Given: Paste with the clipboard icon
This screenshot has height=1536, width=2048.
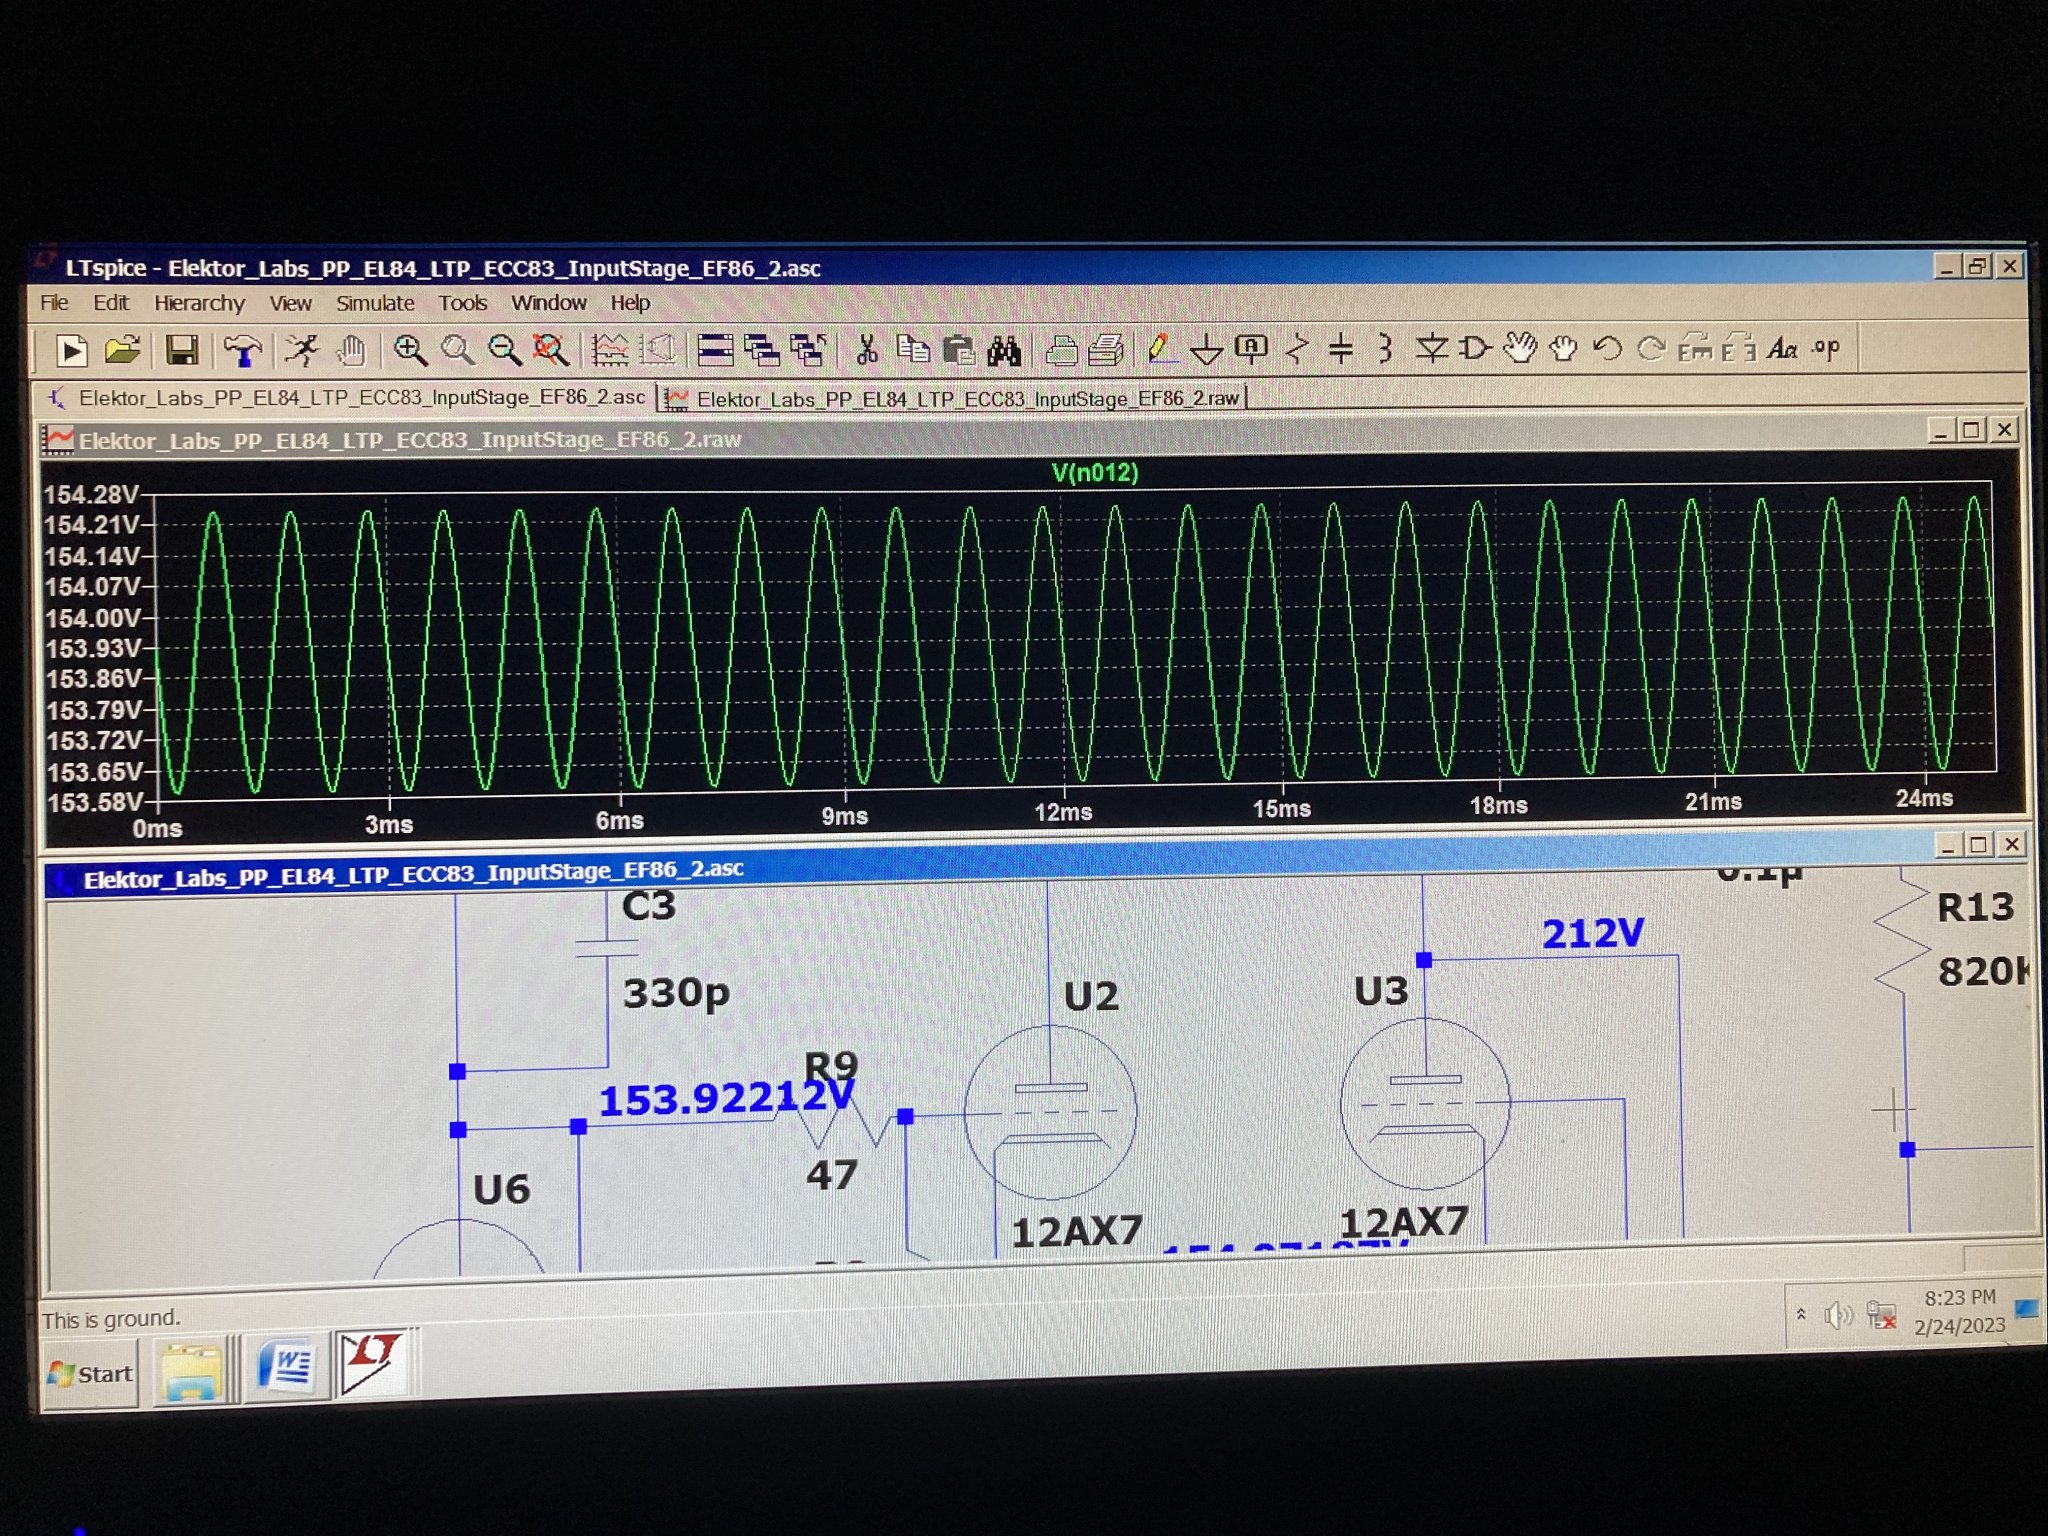Looking at the screenshot, I should 959,350.
